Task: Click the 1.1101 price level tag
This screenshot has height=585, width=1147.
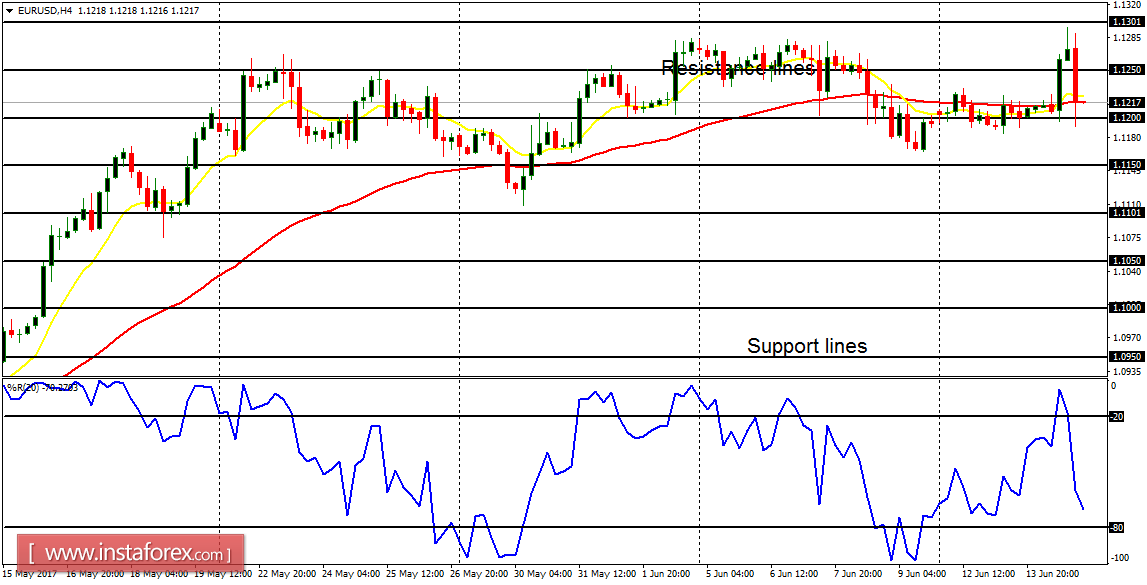Action: tap(1127, 213)
